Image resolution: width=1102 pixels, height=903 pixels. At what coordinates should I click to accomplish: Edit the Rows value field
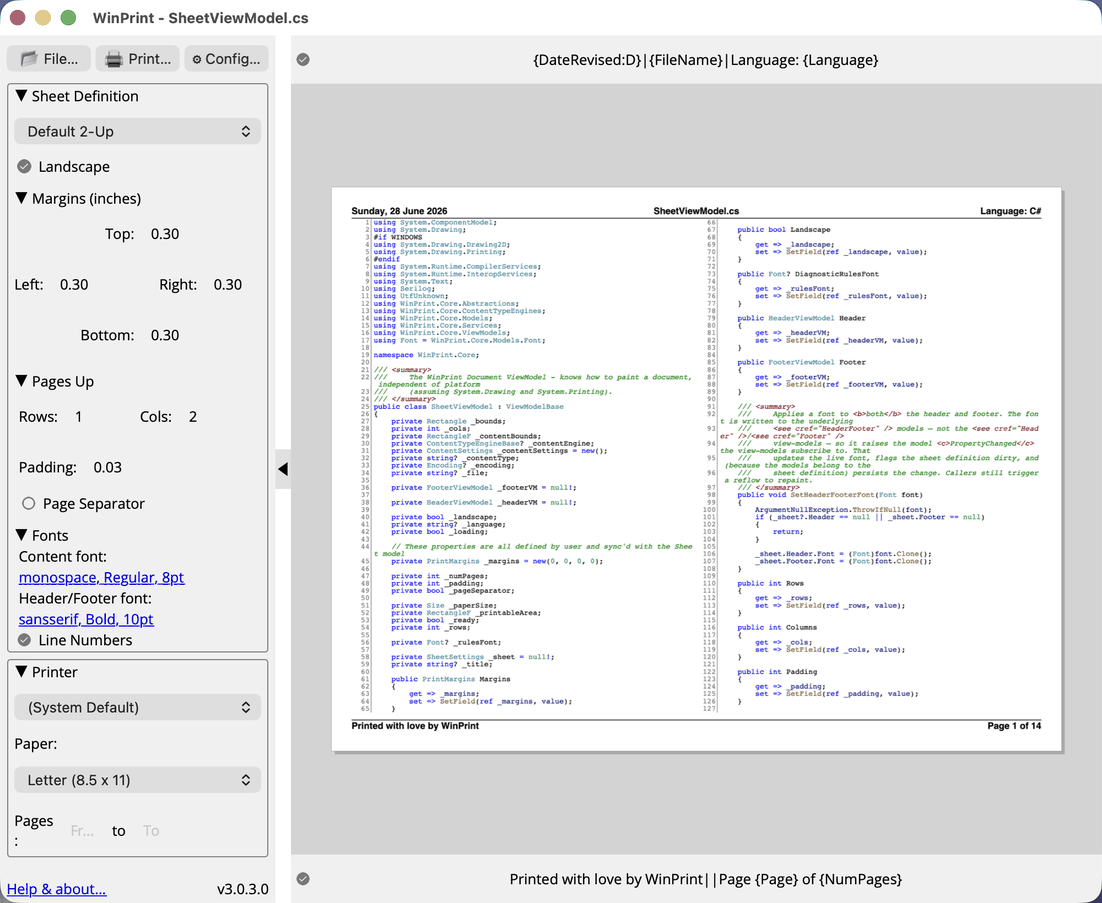pos(79,417)
